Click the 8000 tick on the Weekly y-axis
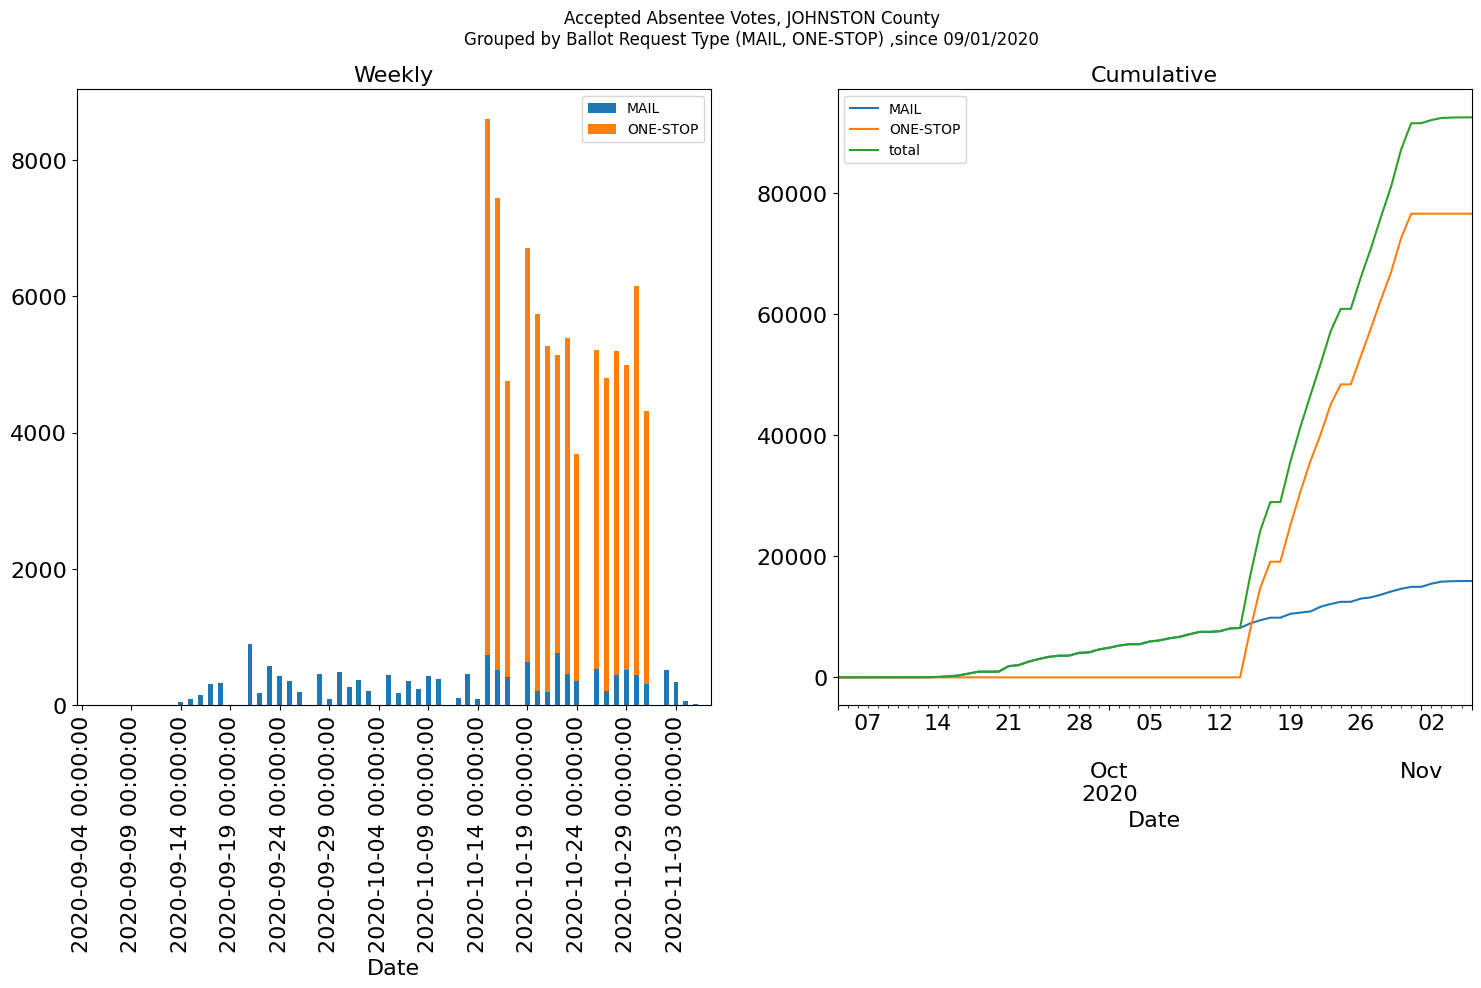Image resolution: width=1481 pixels, height=988 pixels. point(39,161)
